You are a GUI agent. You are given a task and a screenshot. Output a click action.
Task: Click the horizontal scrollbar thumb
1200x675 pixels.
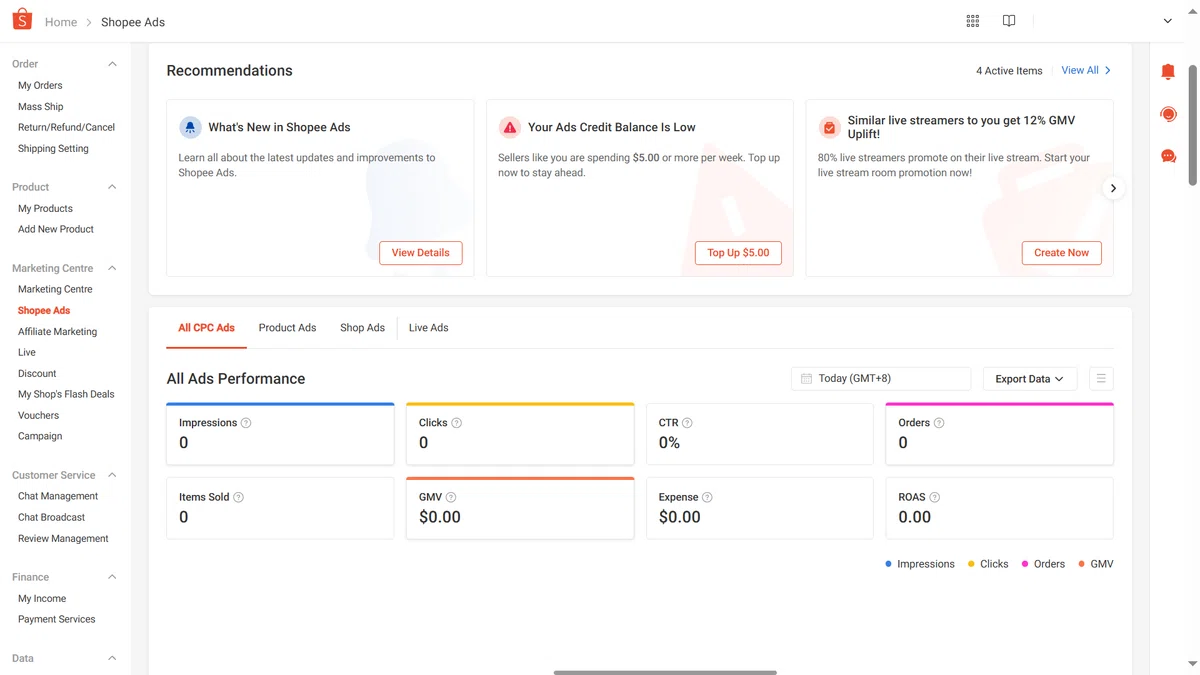[x=665, y=672]
